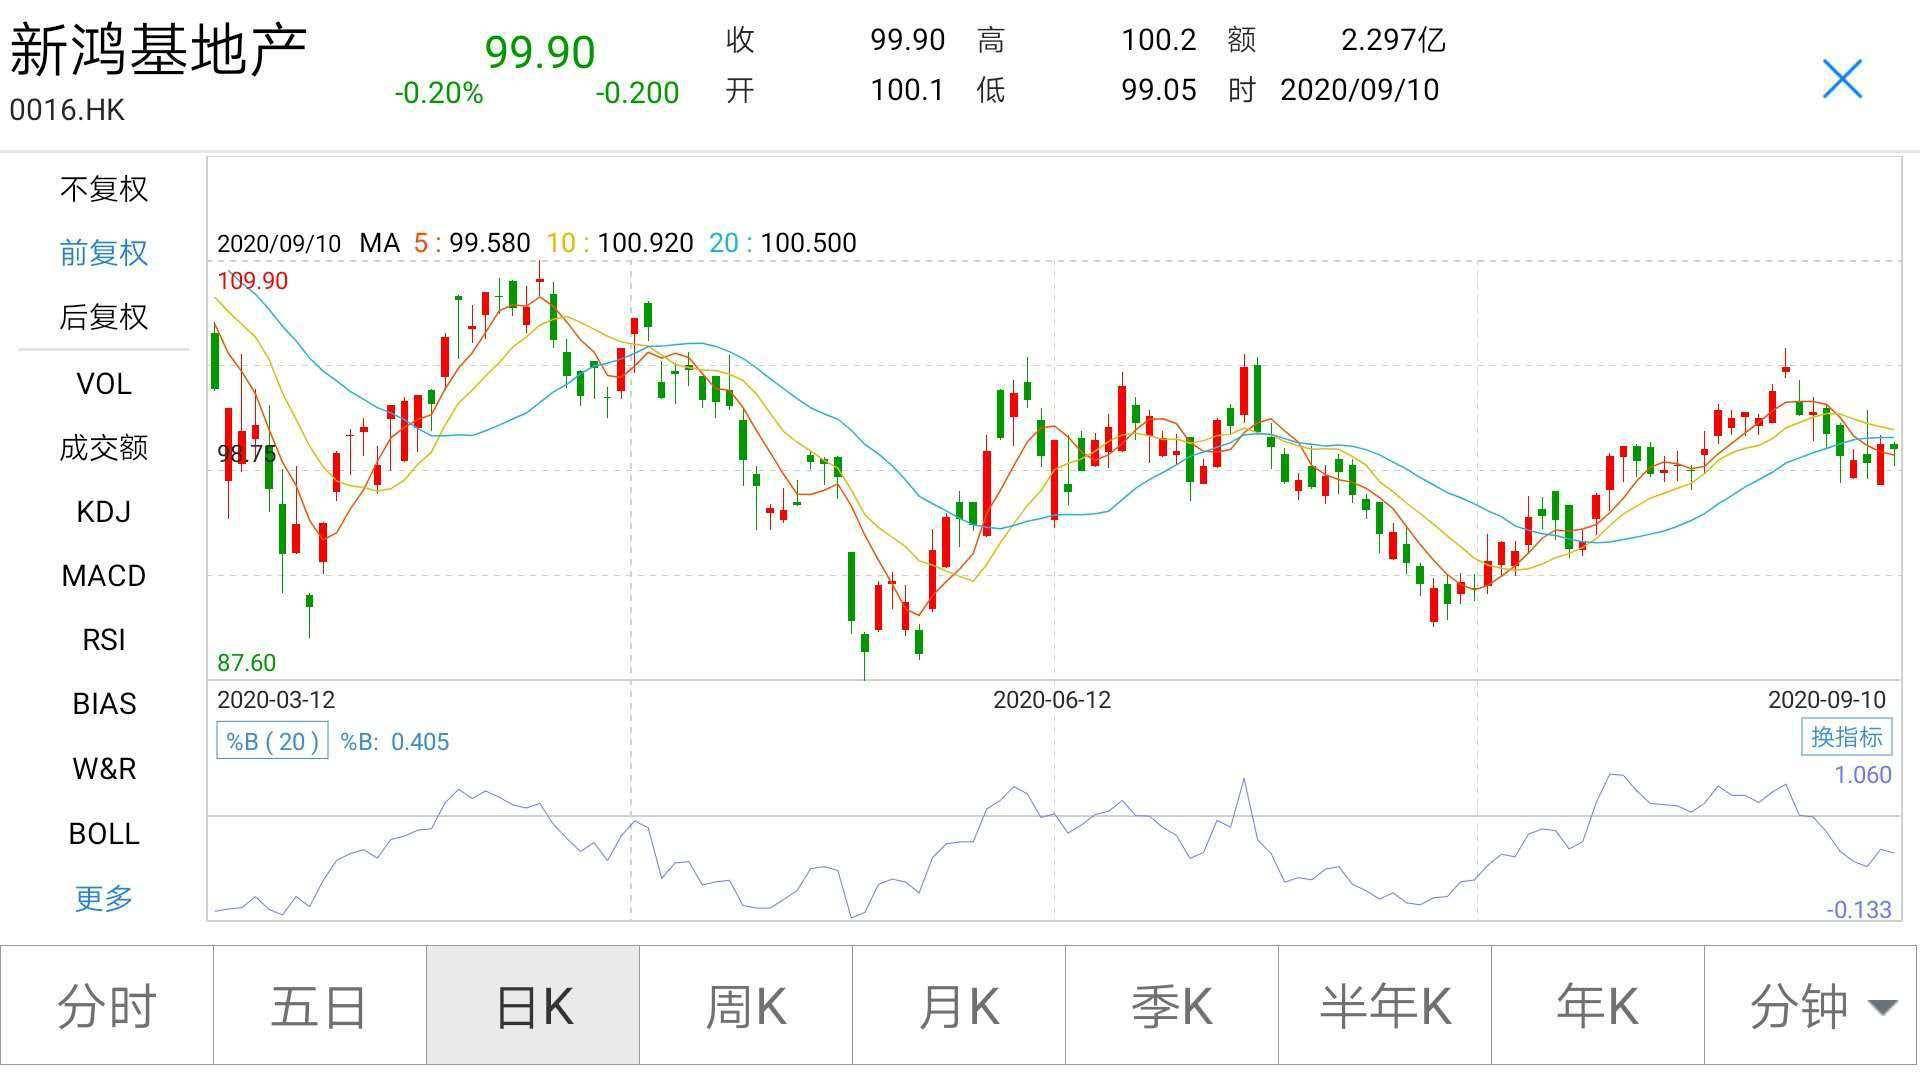Show the 成交额 indicator
The image size is (1920, 1080).
point(104,448)
